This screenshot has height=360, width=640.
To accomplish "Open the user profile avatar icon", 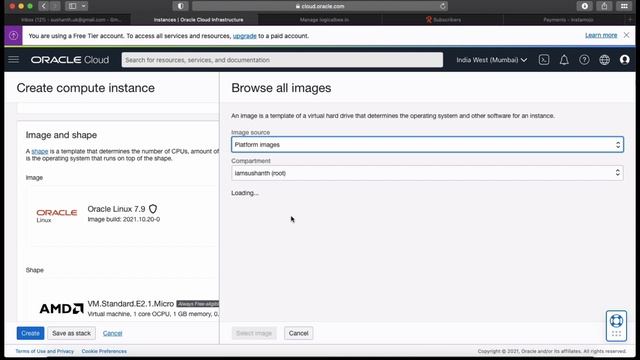I will pos(624,60).
